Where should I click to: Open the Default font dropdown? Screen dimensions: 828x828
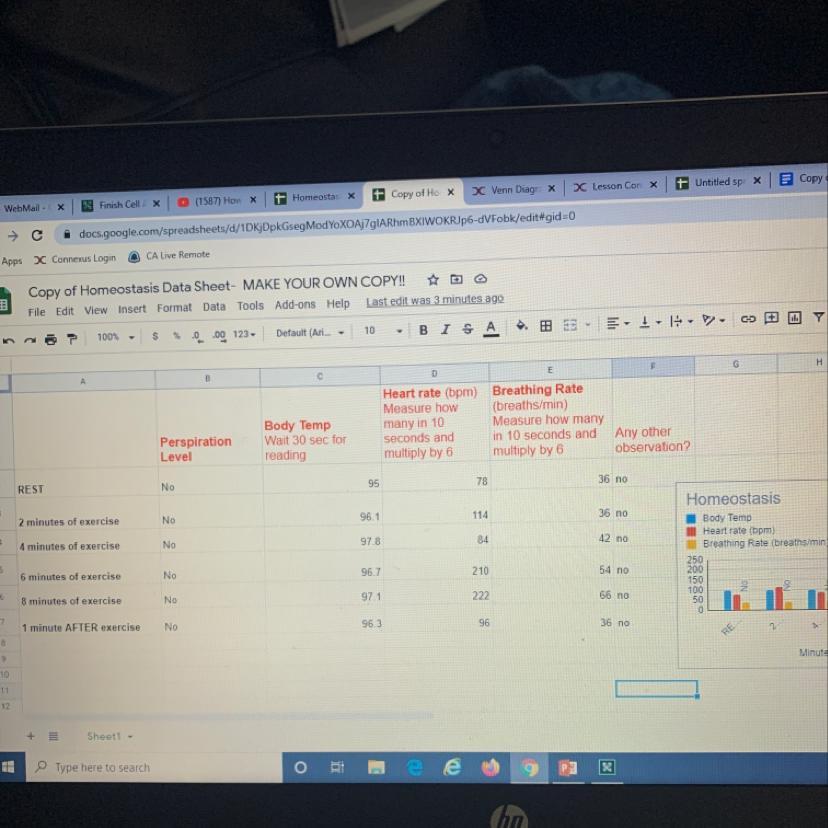(x=310, y=333)
